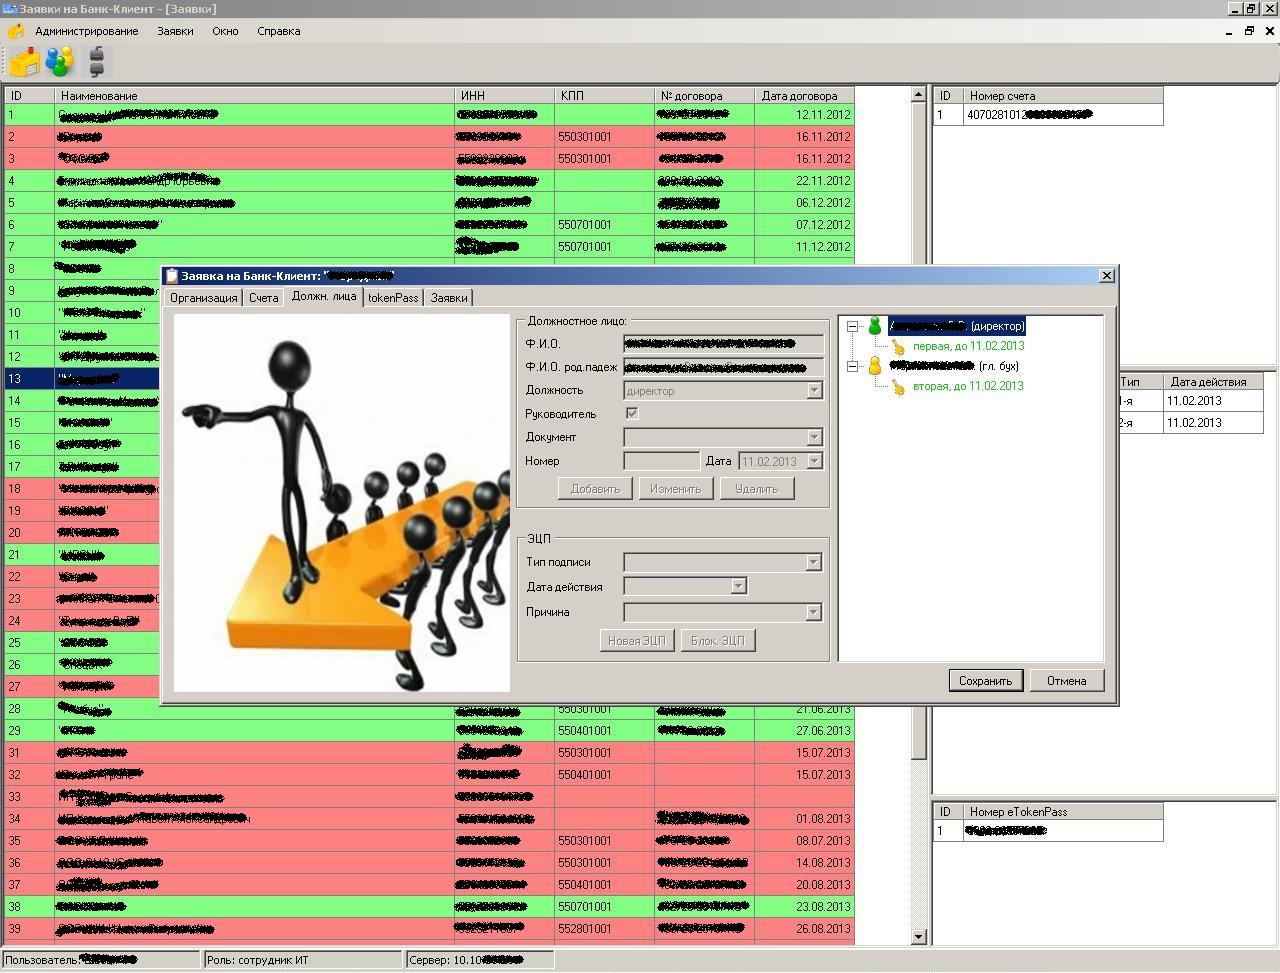This screenshot has height=973, width=1280.
Task: Open the date picker showing 11.02.2013
Action: pyautogui.click(x=815, y=461)
